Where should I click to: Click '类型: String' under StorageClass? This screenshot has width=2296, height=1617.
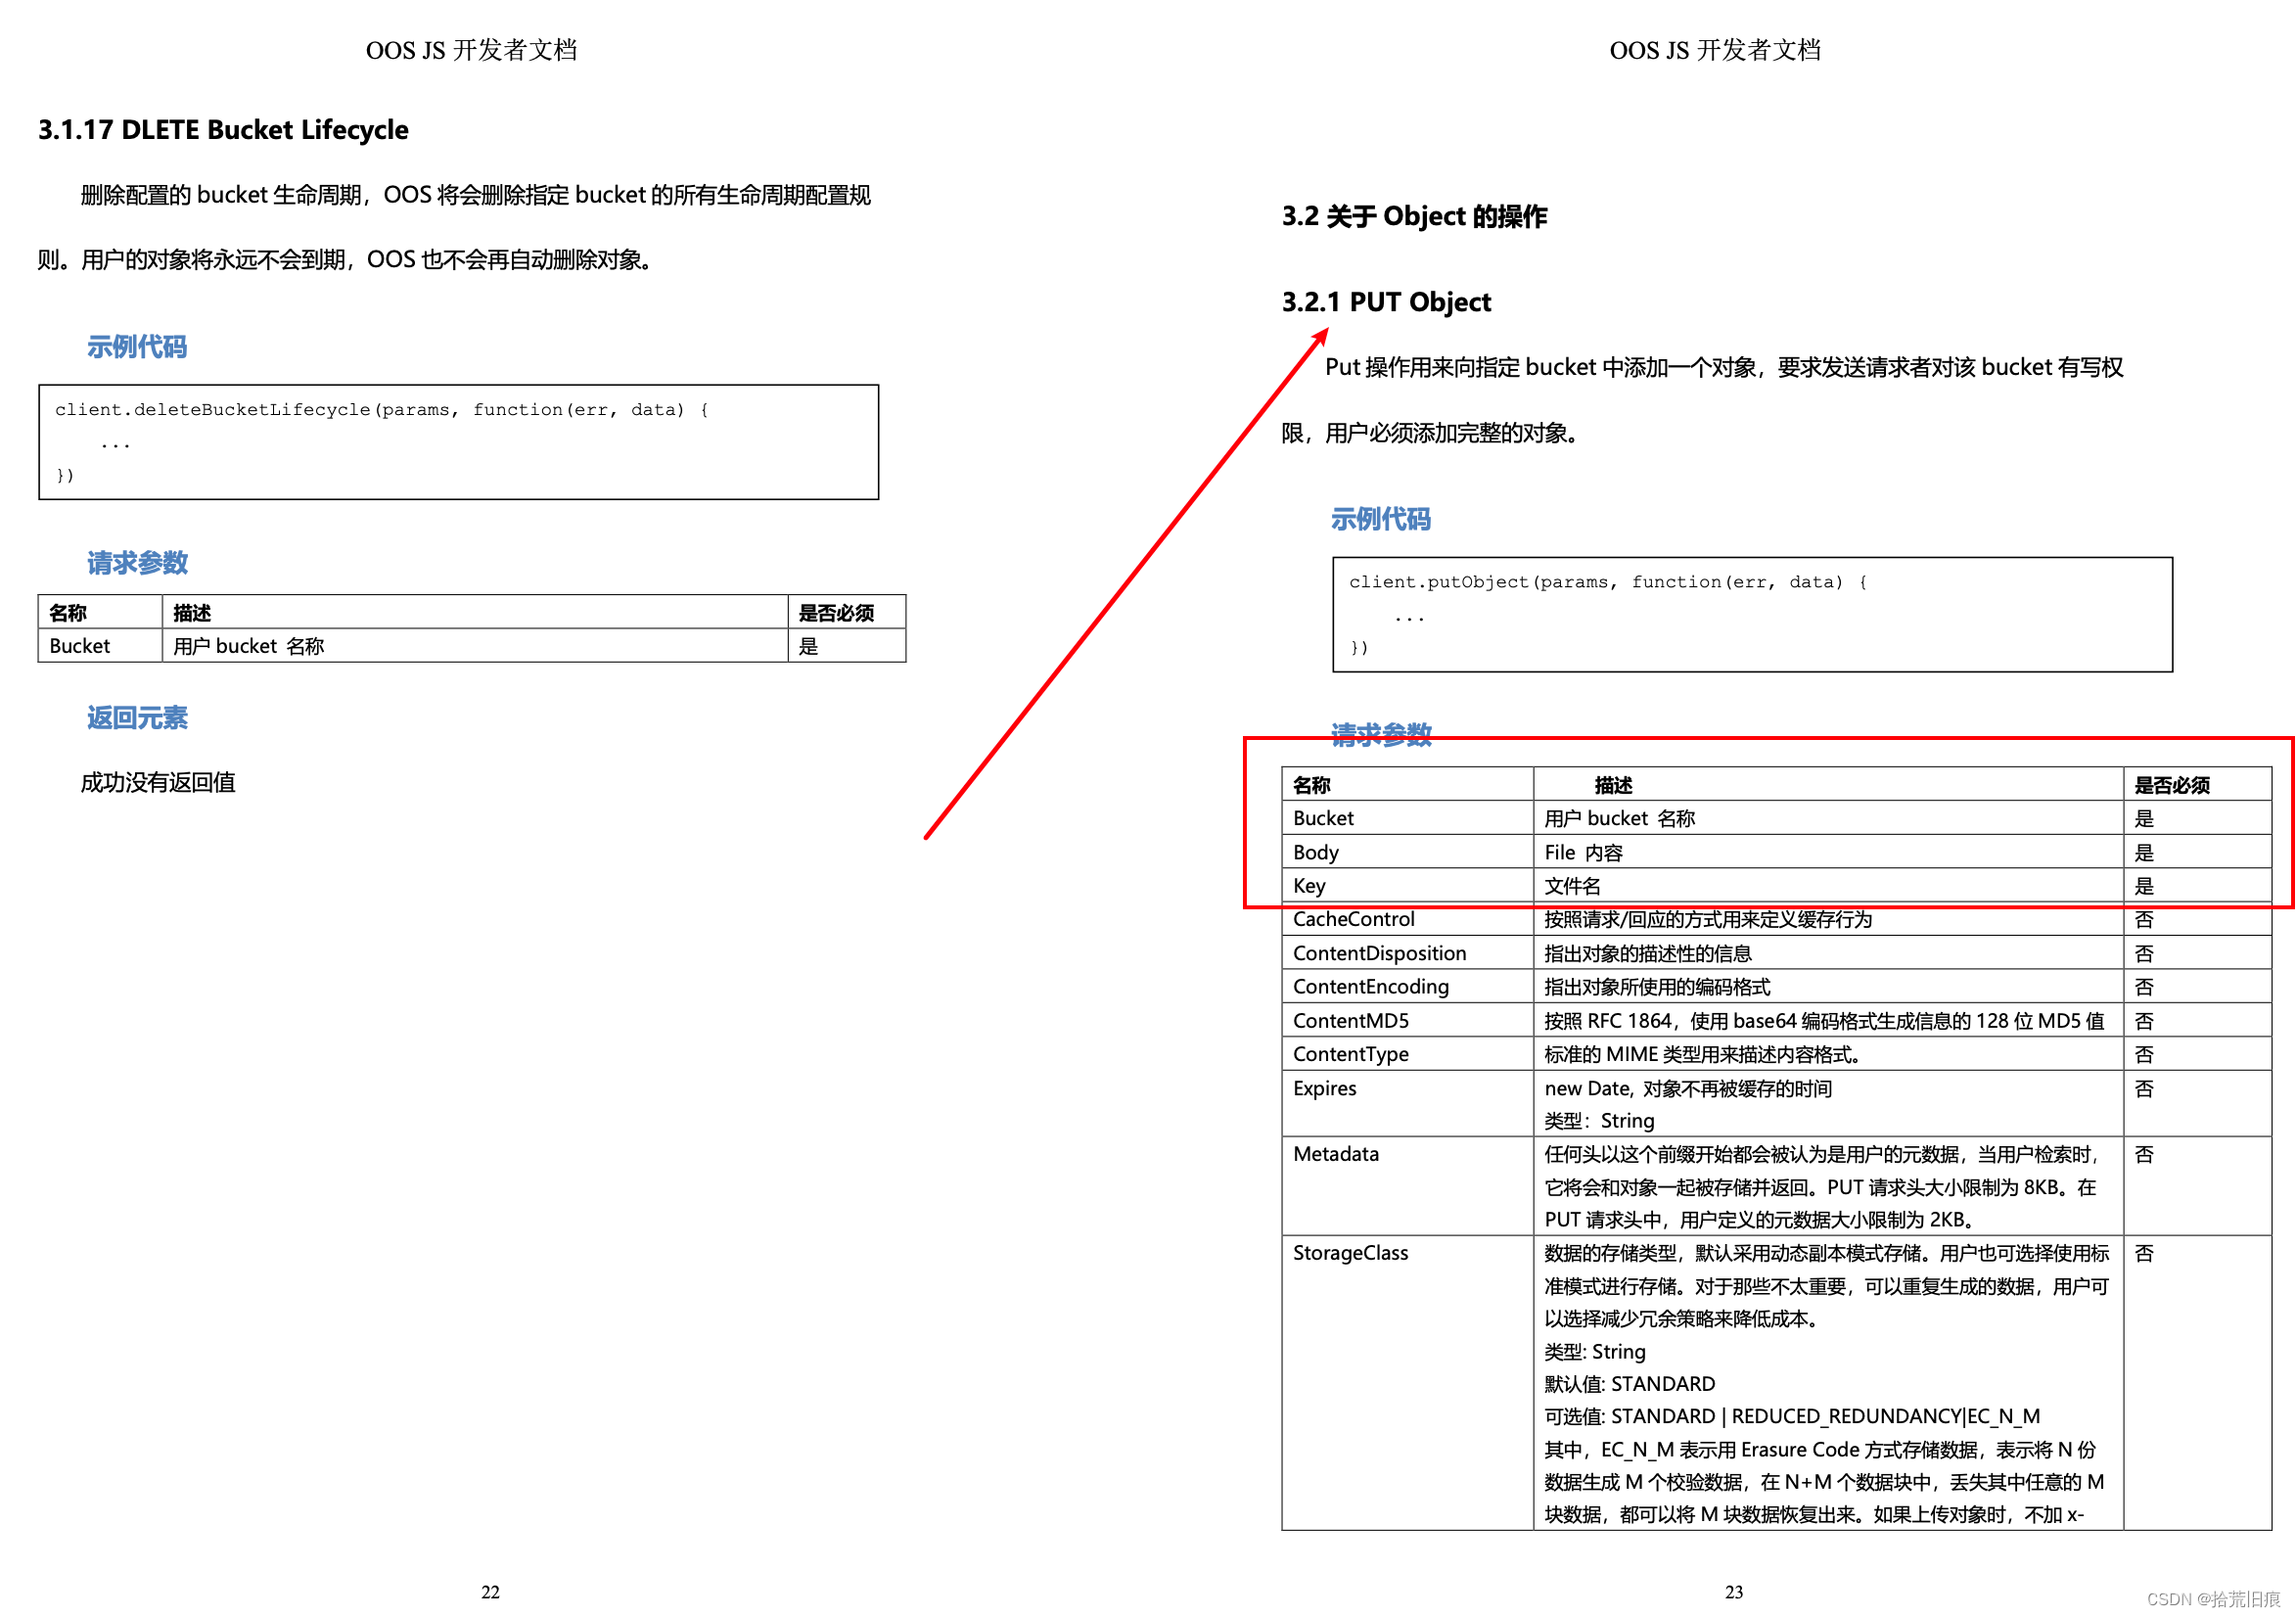tap(1595, 1351)
